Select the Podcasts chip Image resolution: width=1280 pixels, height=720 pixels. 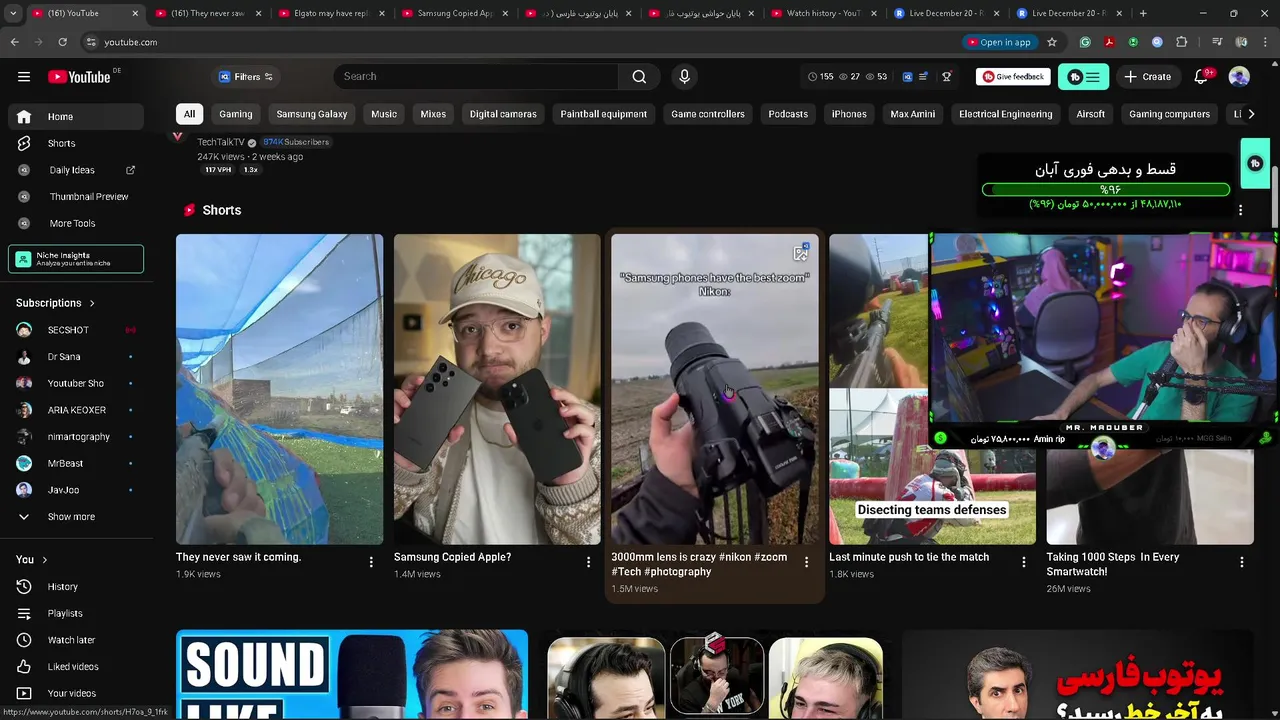point(788,114)
